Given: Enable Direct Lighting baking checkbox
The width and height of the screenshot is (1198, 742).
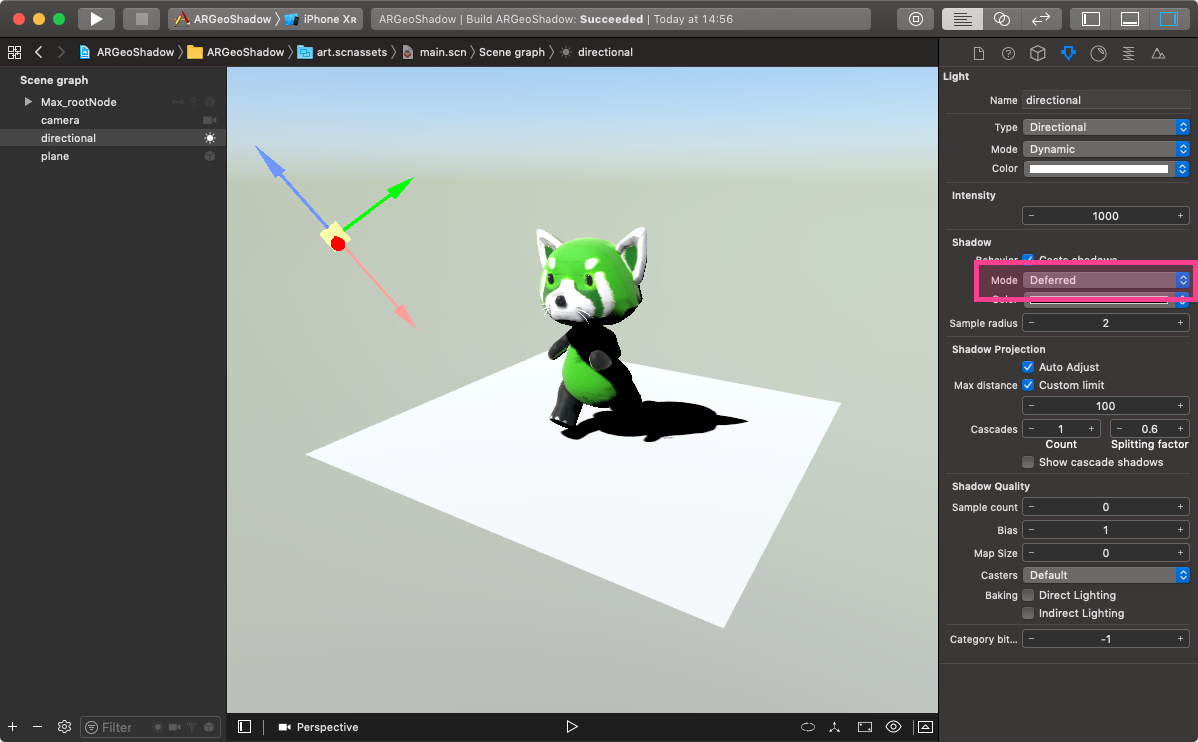Looking at the screenshot, I should (x=1028, y=595).
